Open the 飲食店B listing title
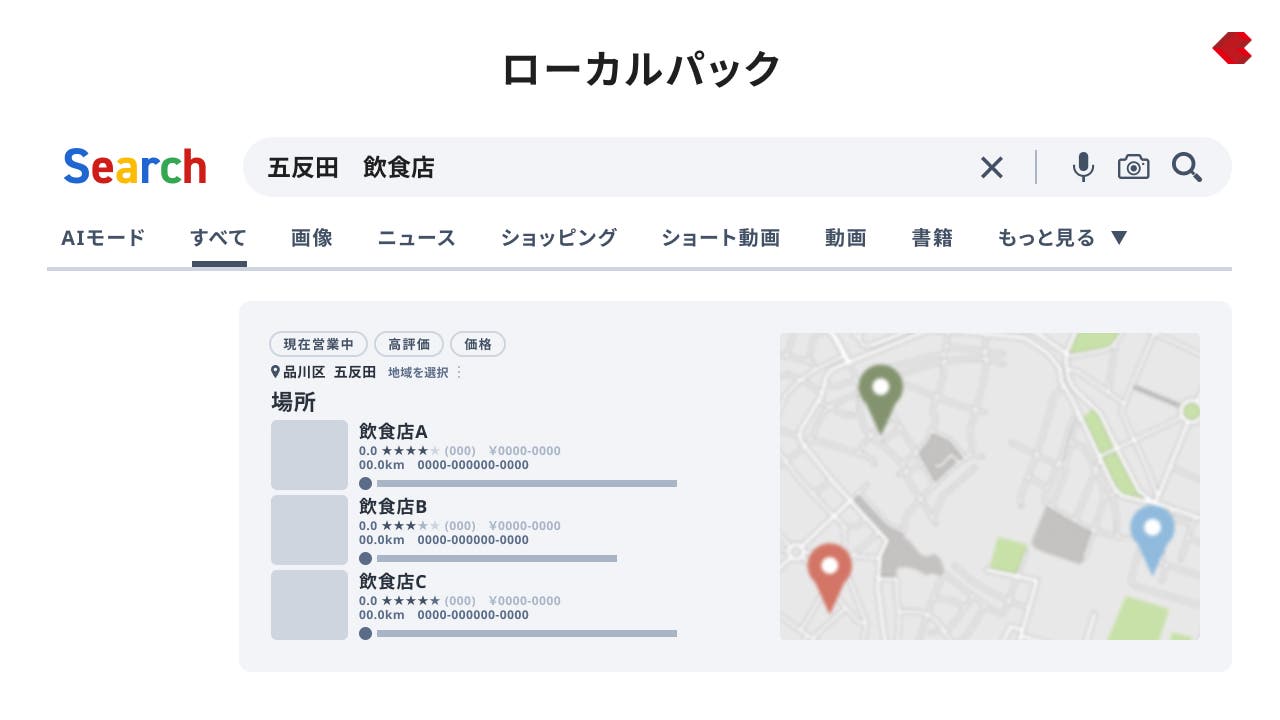The image size is (1280, 720). [x=393, y=506]
